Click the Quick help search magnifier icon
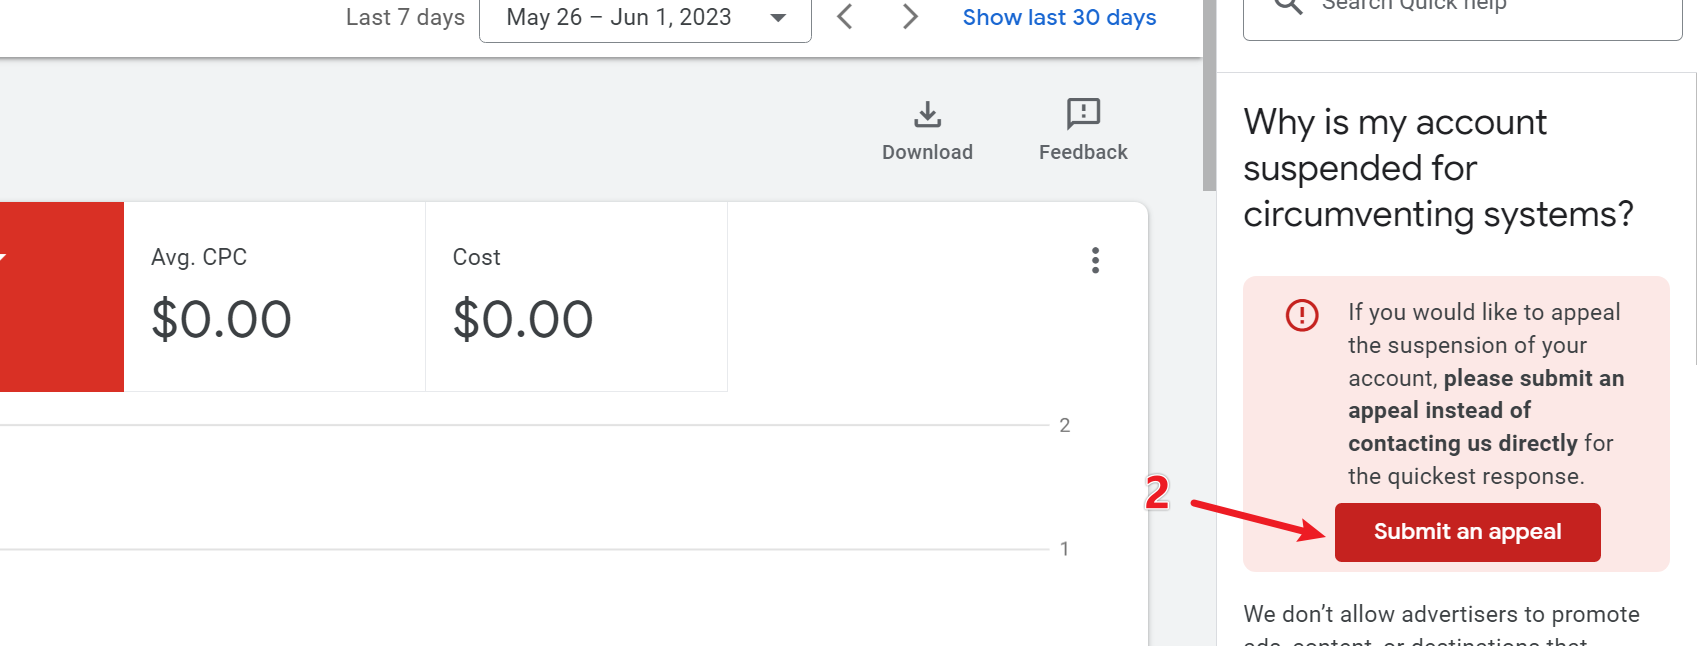The width and height of the screenshot is (1697, 646). click(1288, 6)
